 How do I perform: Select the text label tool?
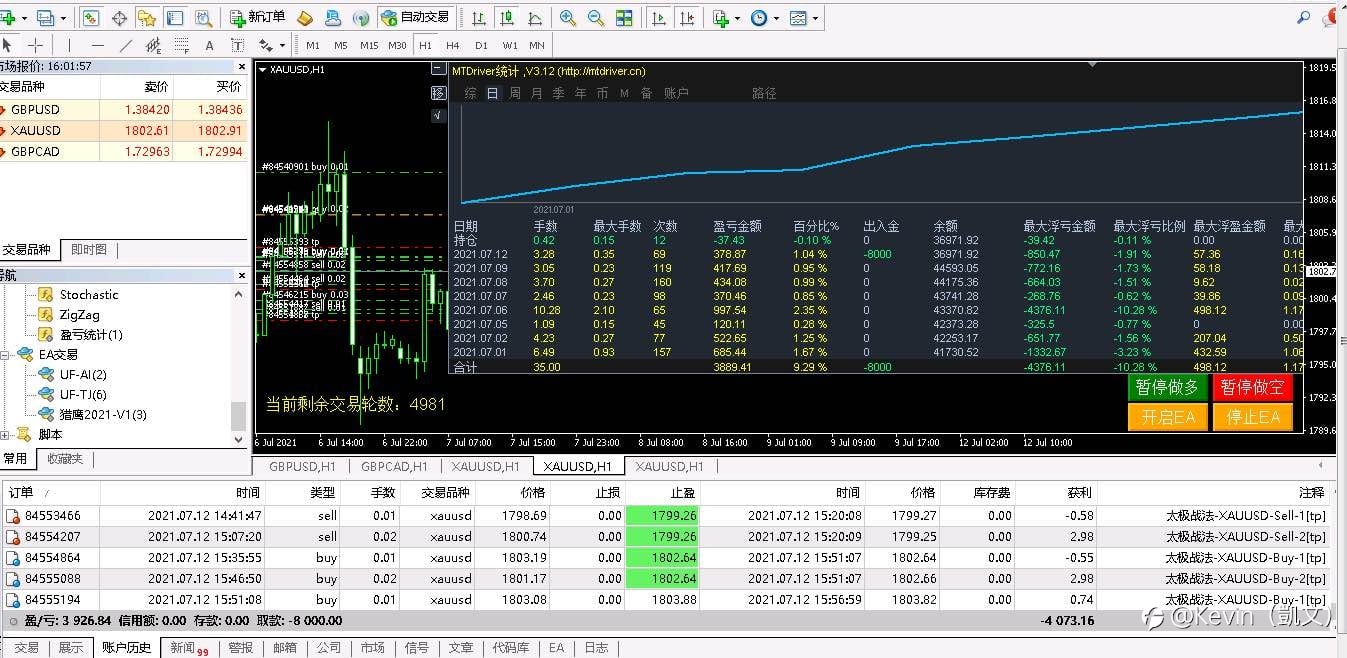click(237, 45)
